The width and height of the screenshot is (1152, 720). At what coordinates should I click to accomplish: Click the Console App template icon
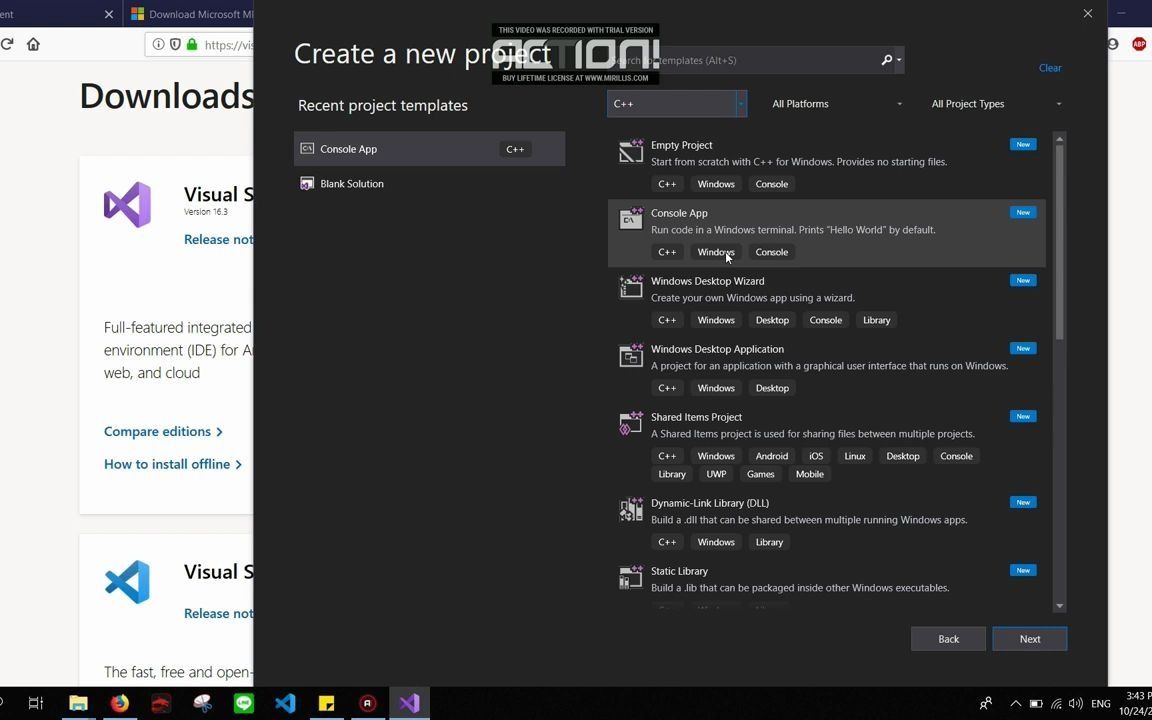click(x=631, y=219)
